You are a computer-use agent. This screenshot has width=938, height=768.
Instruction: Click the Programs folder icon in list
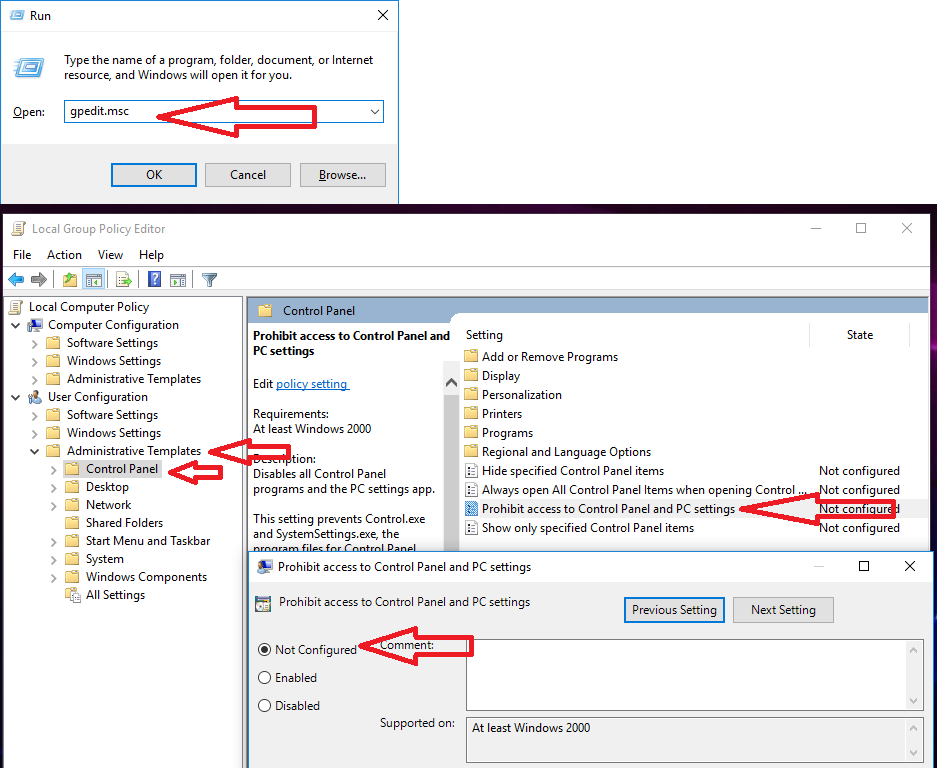click(x=471, y=432)
